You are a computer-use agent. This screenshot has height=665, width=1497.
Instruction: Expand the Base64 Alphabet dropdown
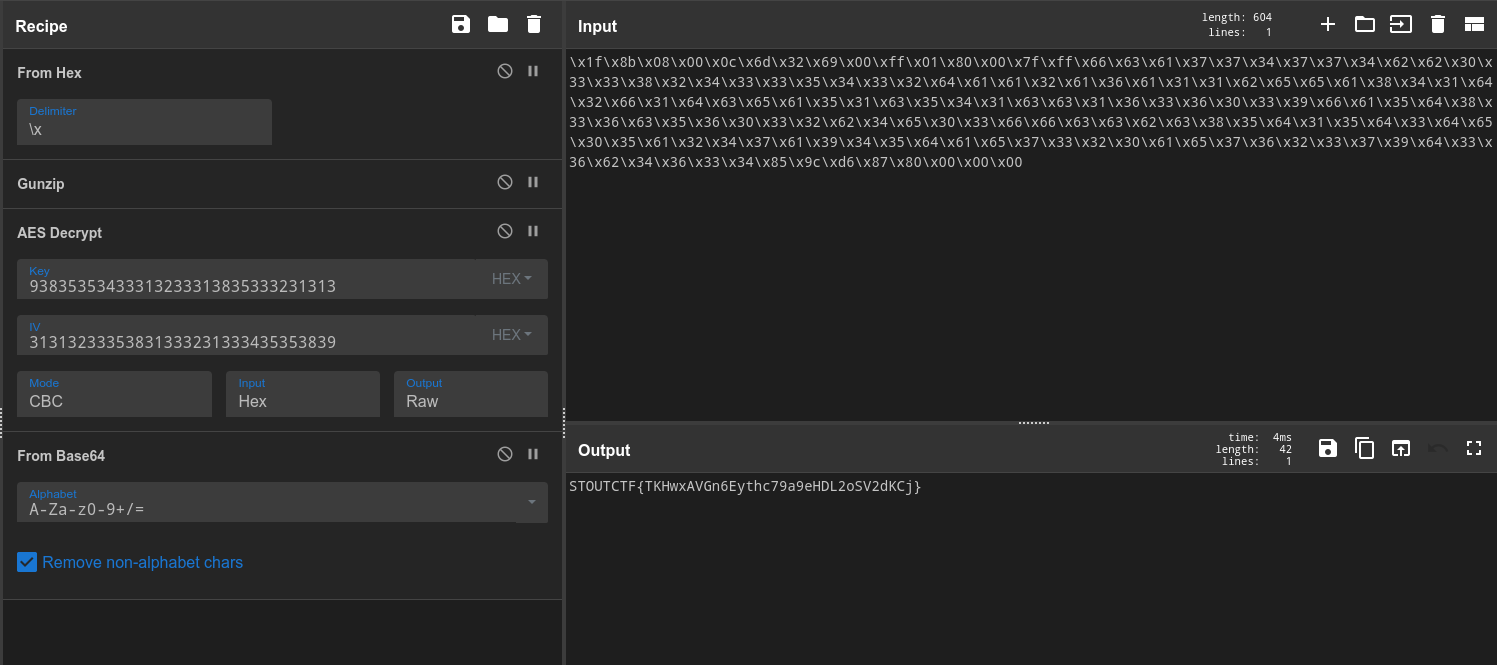[x=532, y=502]
